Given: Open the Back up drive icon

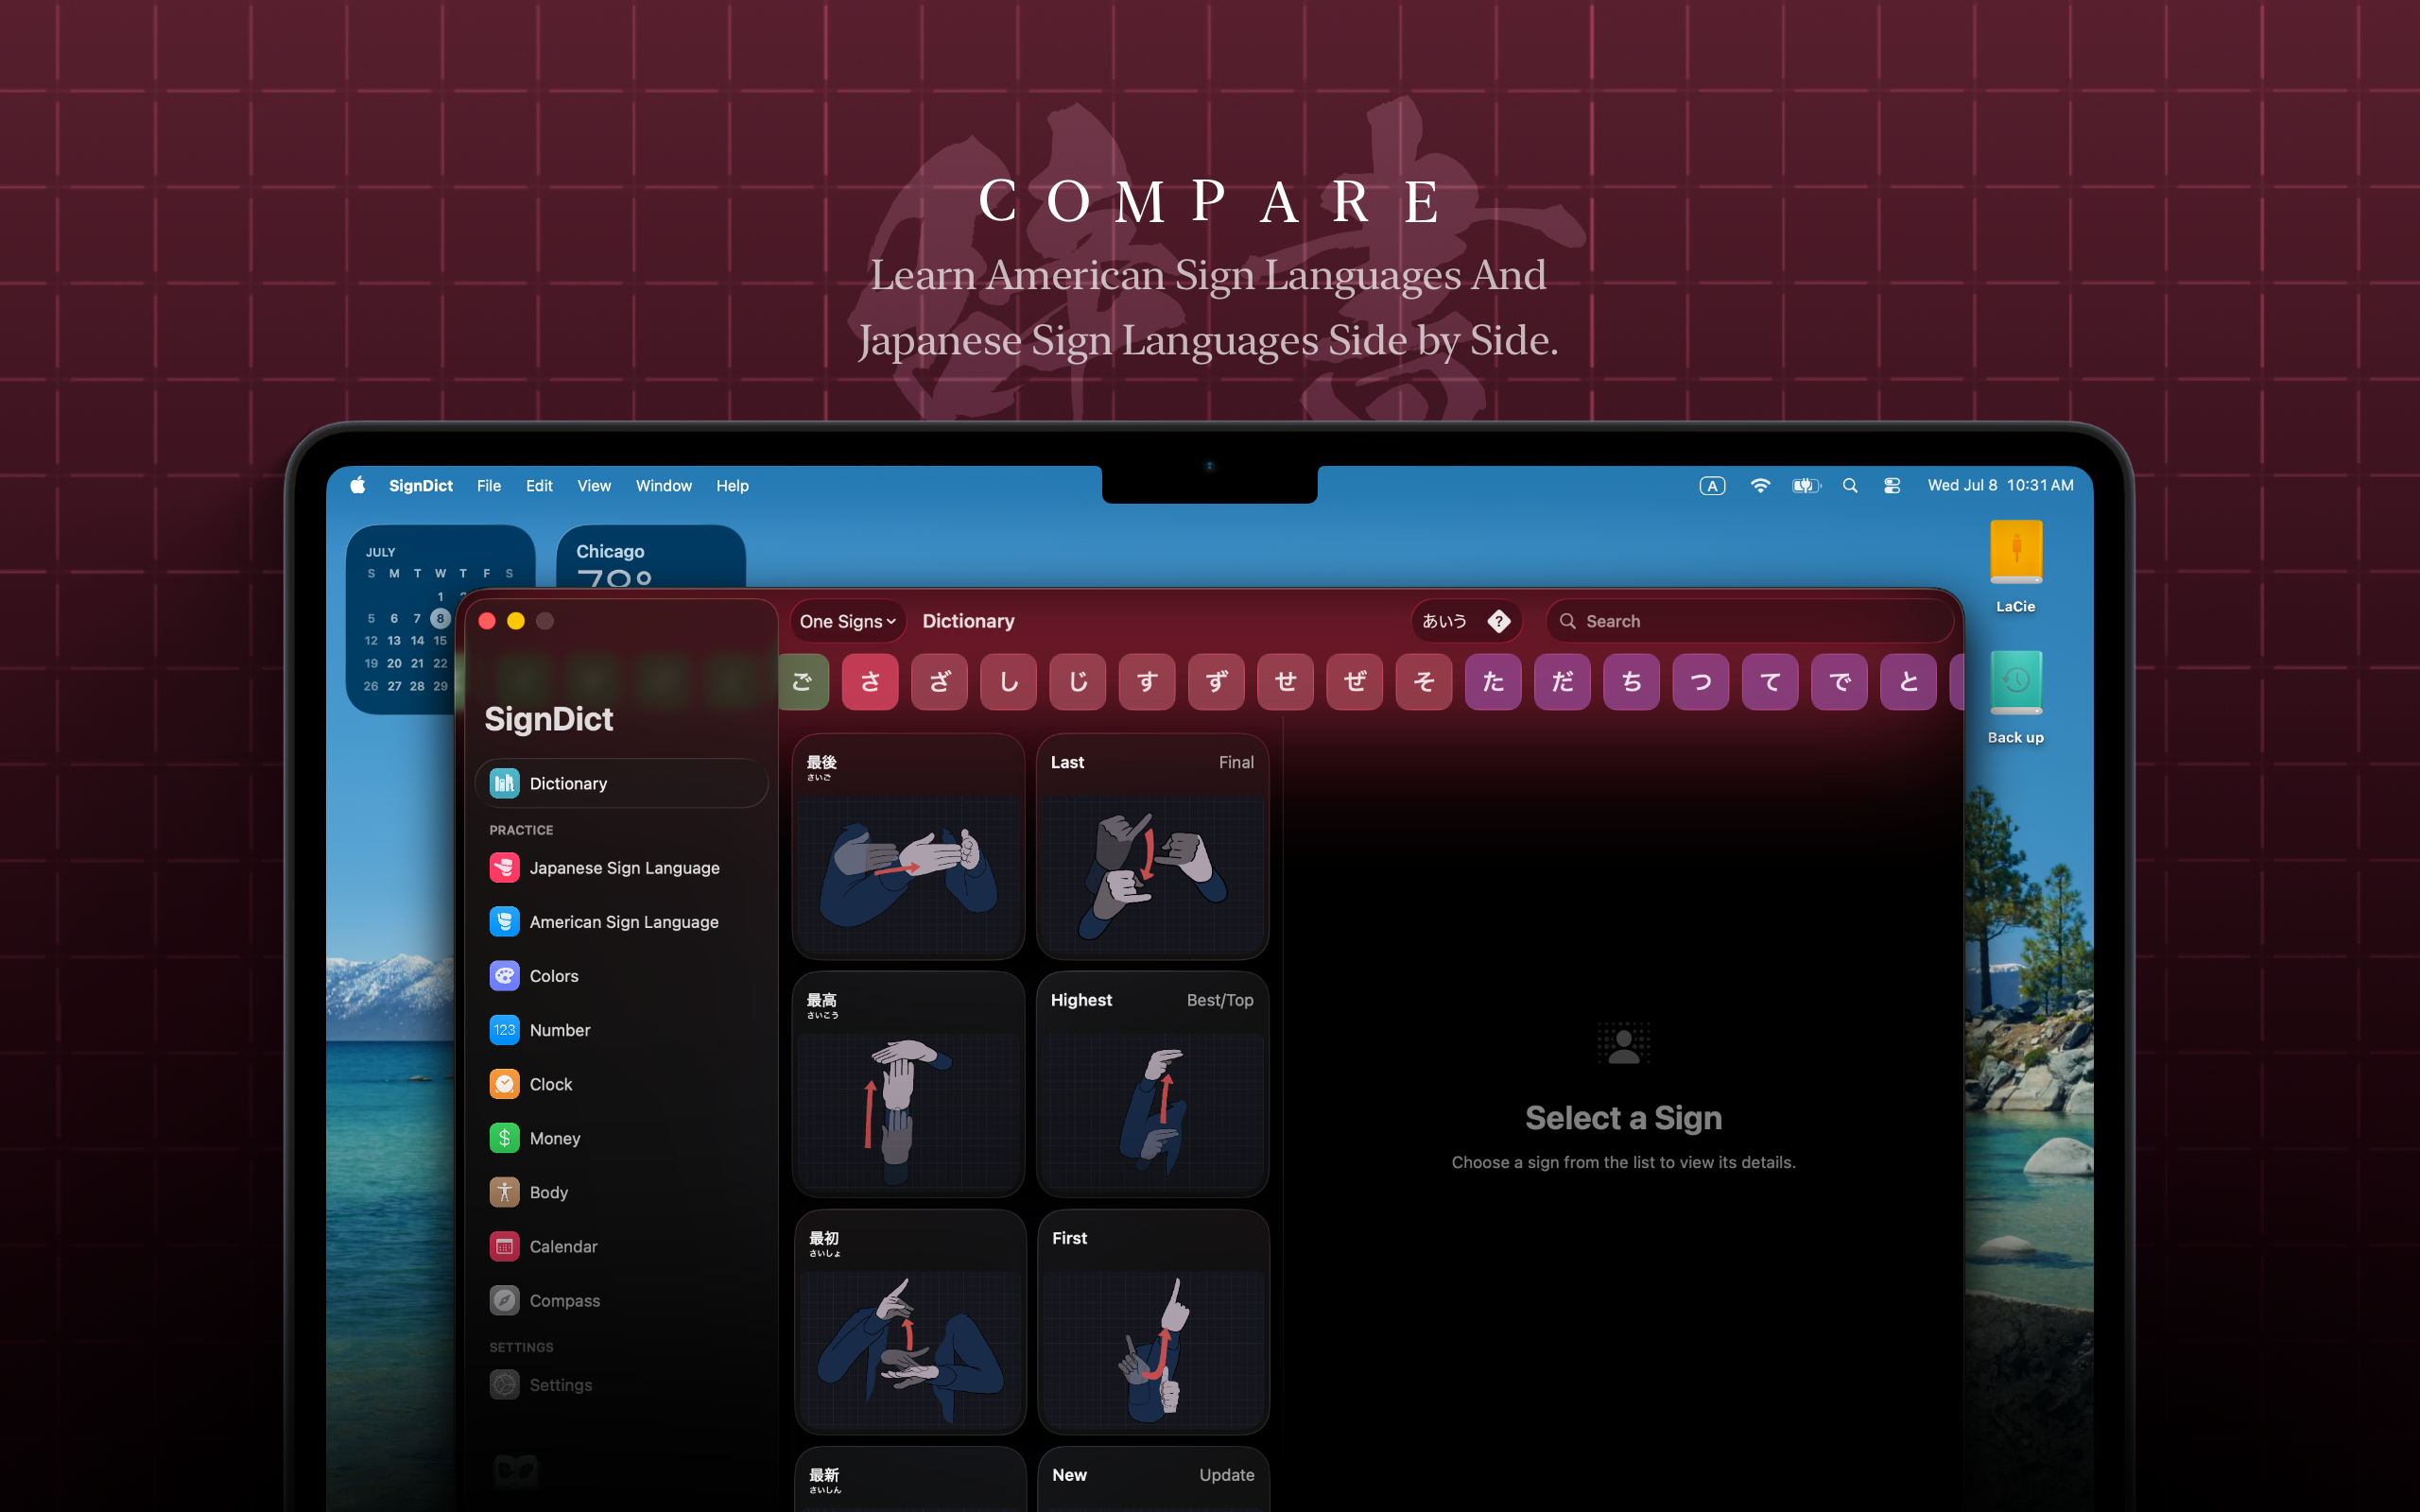Looking at the screenshot, I should (x=2015, y=697).
